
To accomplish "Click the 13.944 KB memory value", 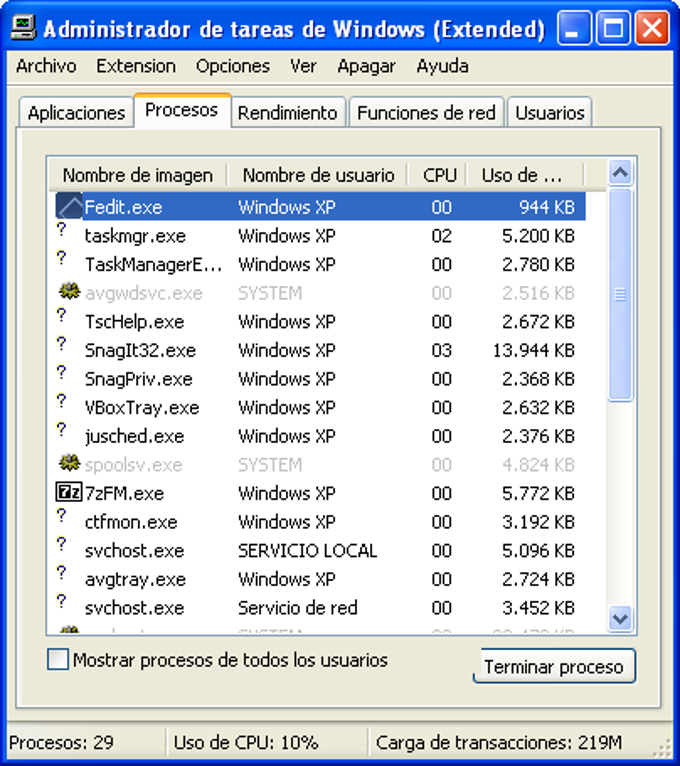I will click(x=533, y=351).
